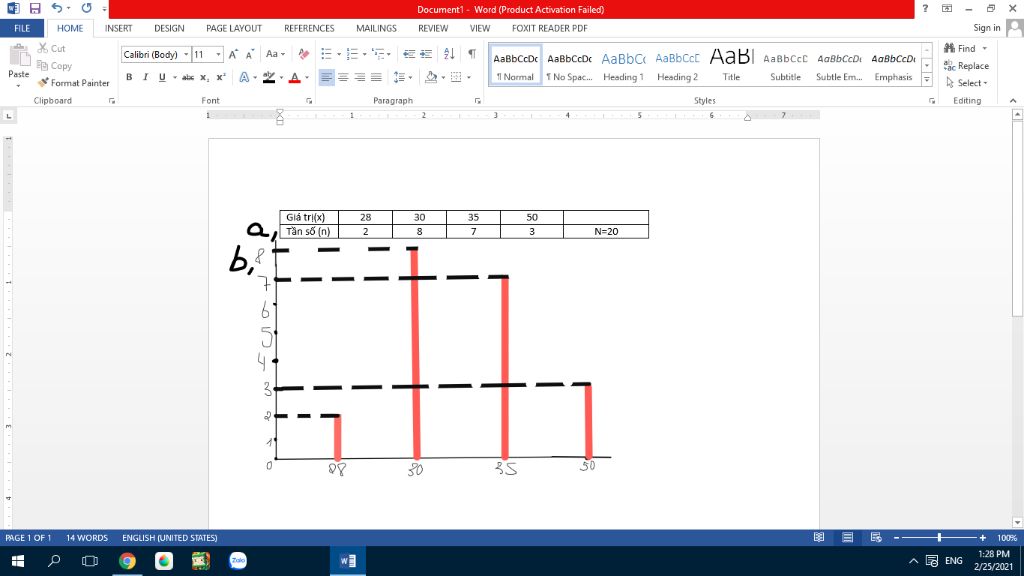Switch to the REFERENCES tab
Image resolution: width=1024 pixels, height=576 pixels.
point(309,28)
